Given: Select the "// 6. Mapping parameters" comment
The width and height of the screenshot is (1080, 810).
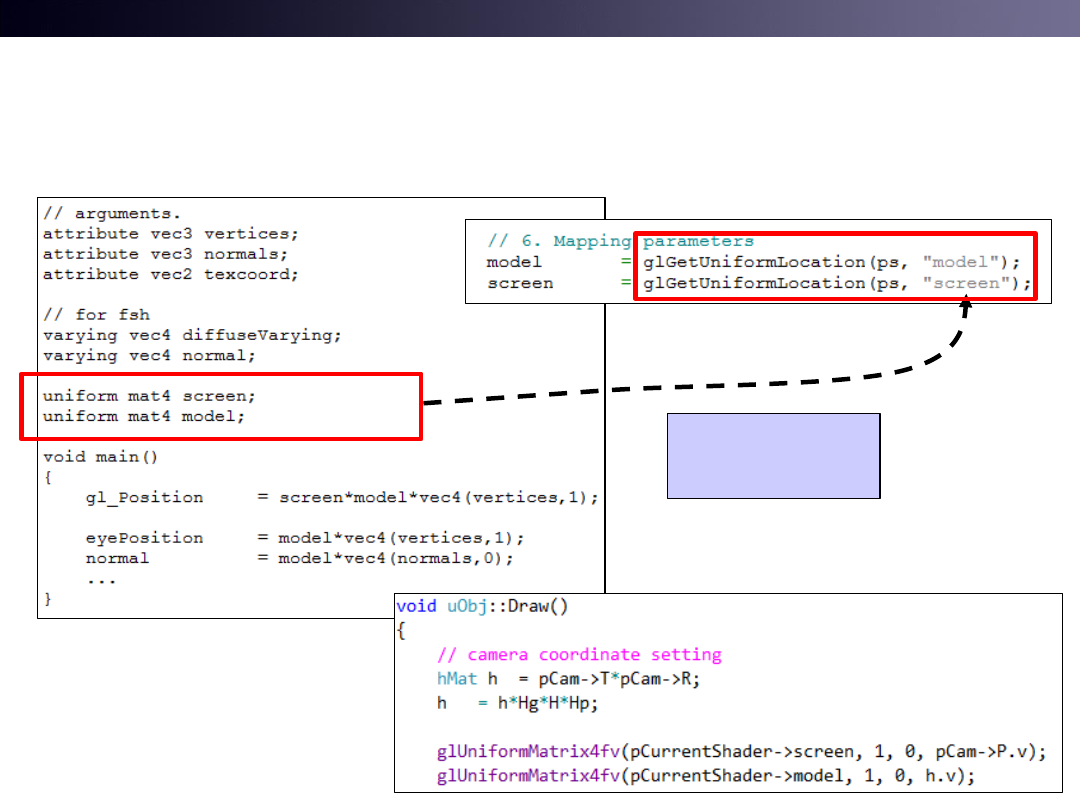Looking at the screenshot, I should pos(620,241).
